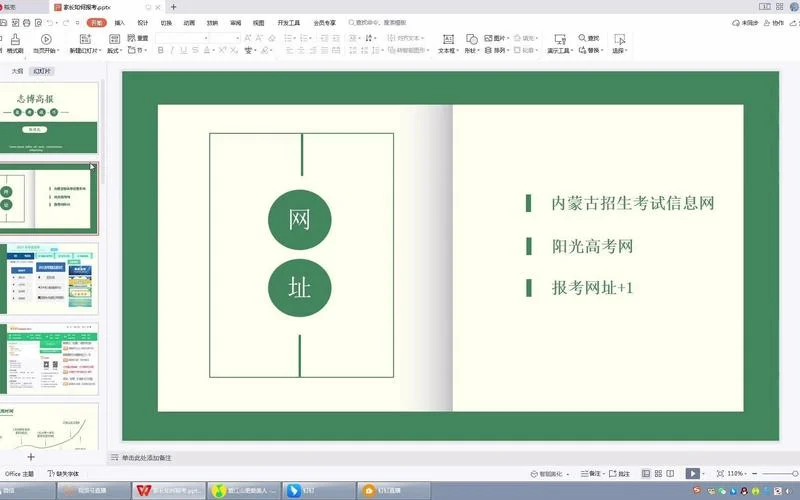Screen dimensions: 800x500
Task: Reset slide via 重置 button
Action: [x=138, y=38]
